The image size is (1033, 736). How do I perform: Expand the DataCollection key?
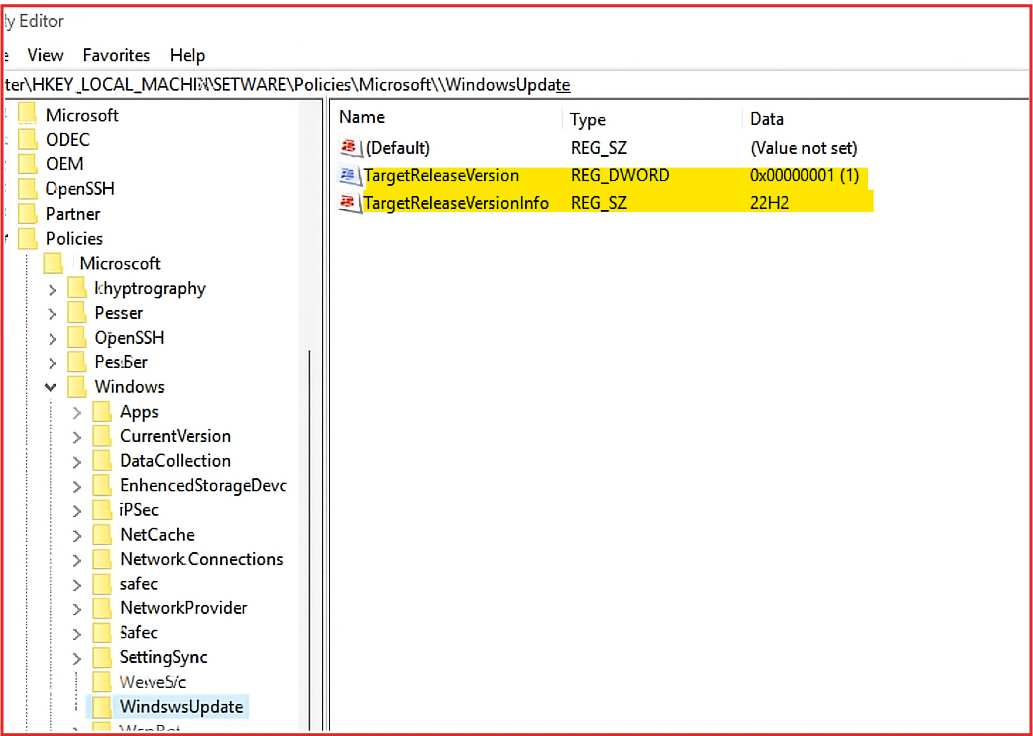(77, 462)
